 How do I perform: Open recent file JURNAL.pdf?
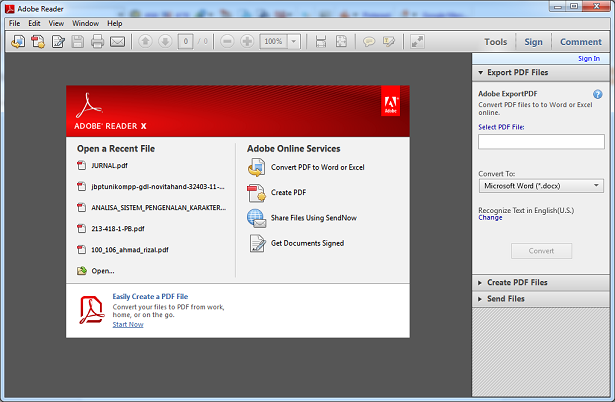tap(109, 166)
